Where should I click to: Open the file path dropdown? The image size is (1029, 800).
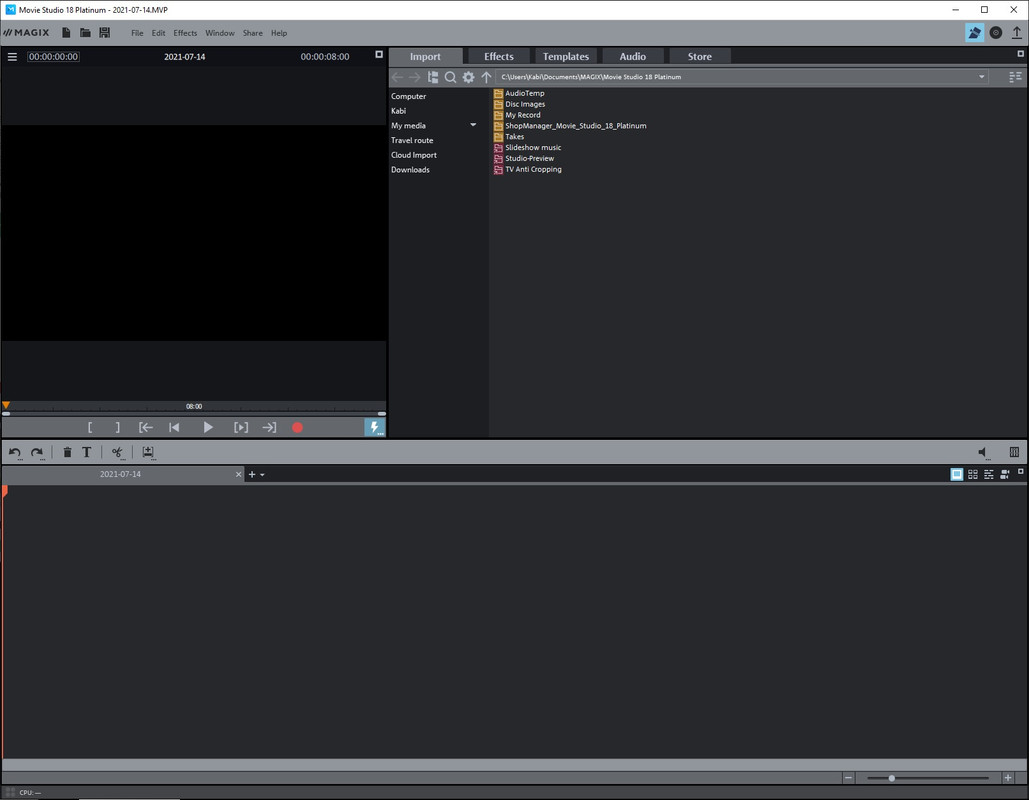[981, 77]
